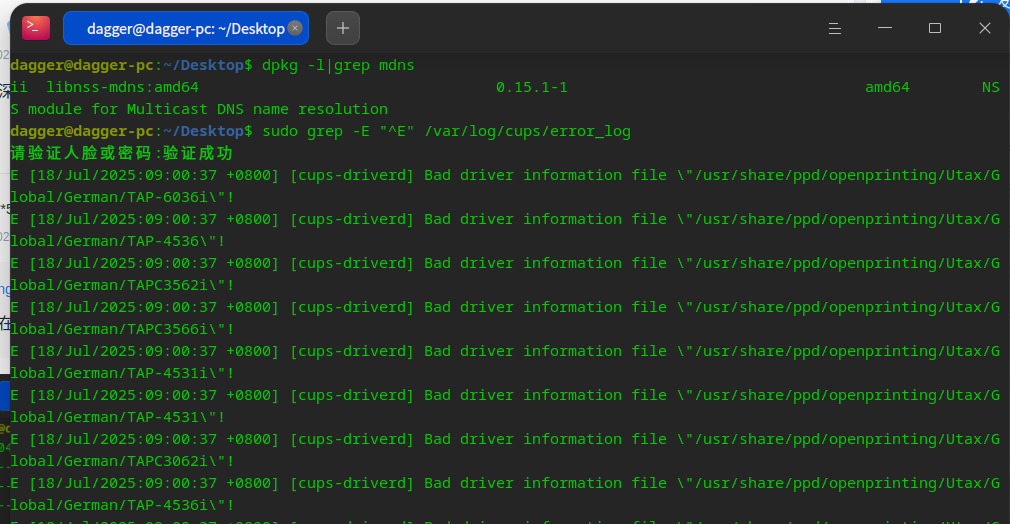
Task: Click the red terminal app icon
Action: (35, 28)
